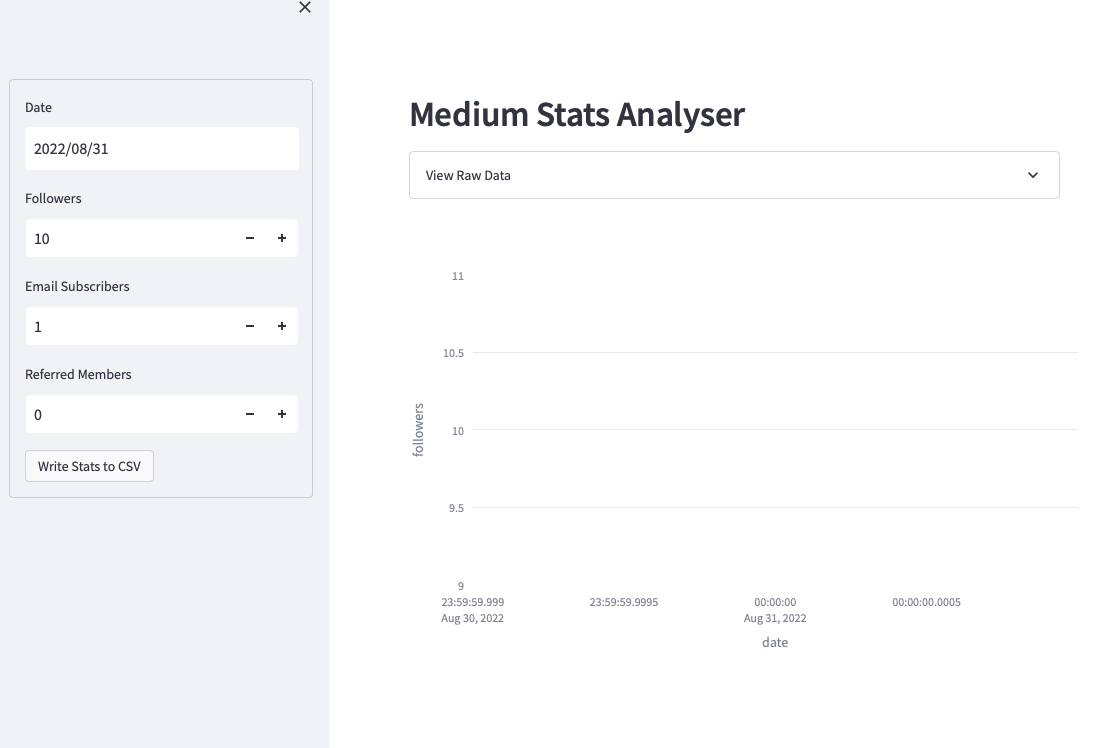Click the date x-axis title
The height and width of the screenshot is (748, 1095).
(x=775, y=642)
